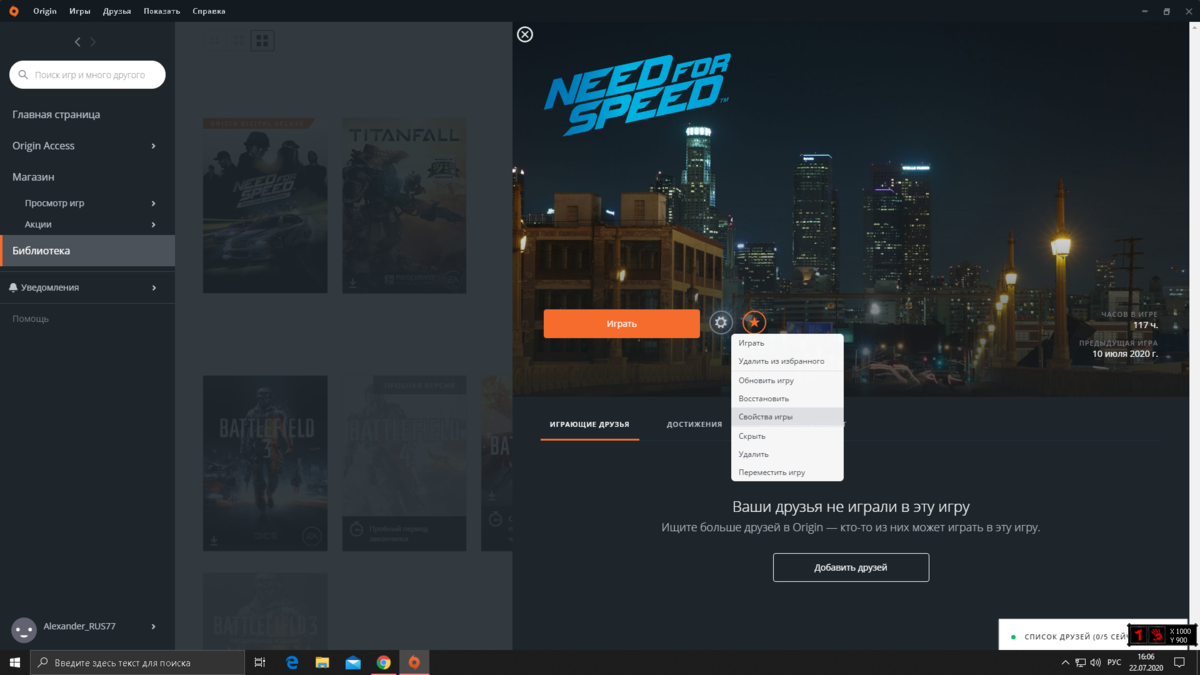Click the РУС language indicator
Screen dimensions: 1200x675
(1114, 662)
